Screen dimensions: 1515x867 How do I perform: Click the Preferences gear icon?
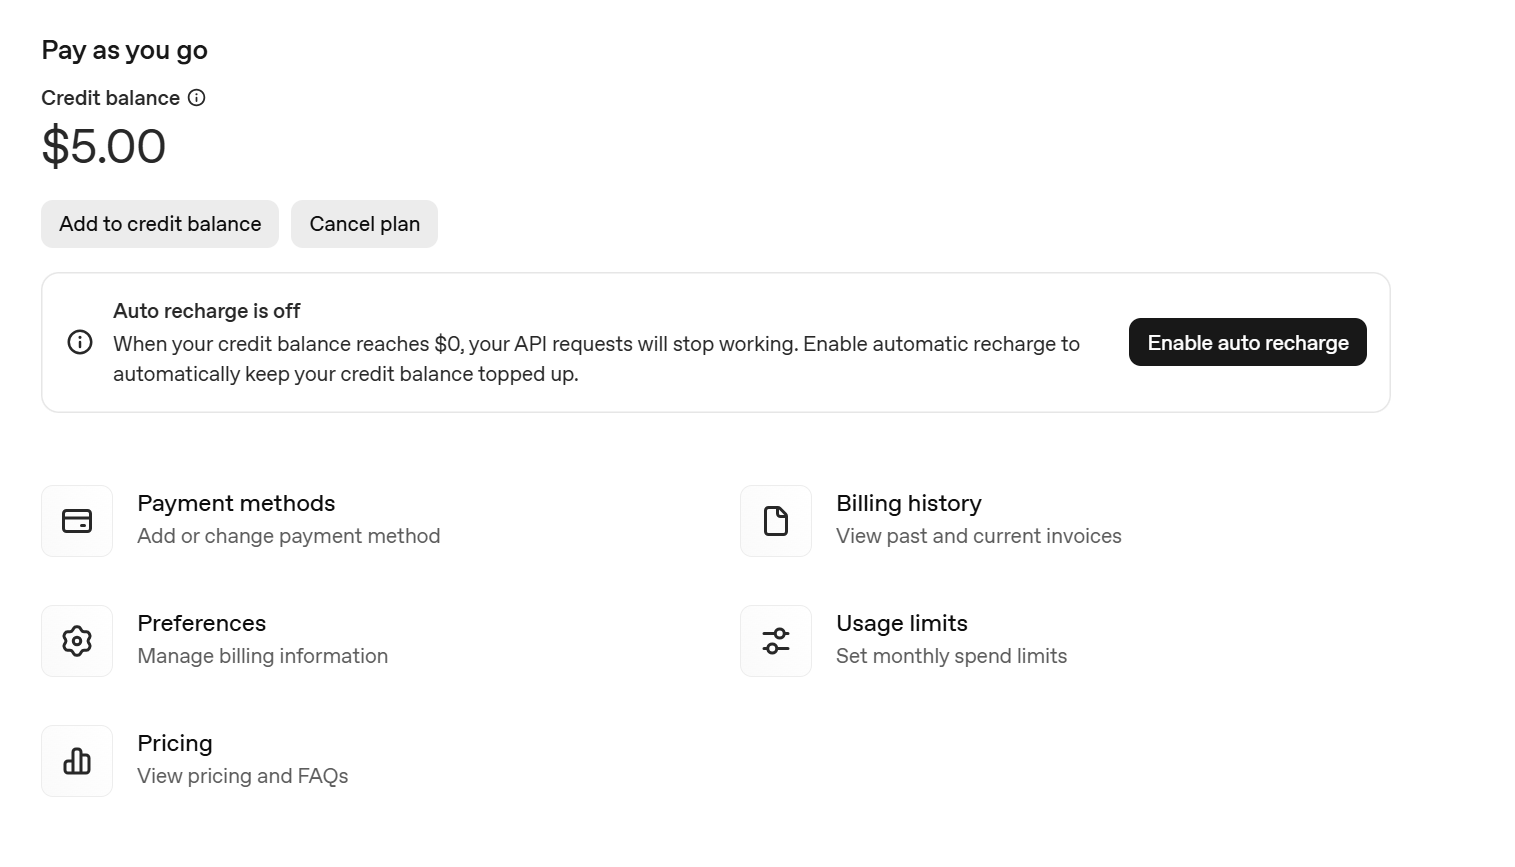77,641
